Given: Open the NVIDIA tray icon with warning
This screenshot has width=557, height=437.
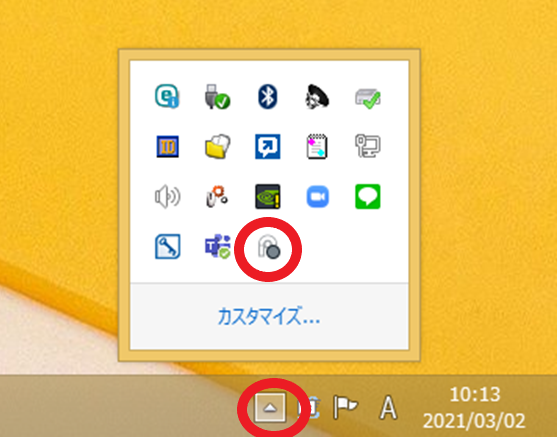Looking at the screenshot, I should [x=267, y=196].
